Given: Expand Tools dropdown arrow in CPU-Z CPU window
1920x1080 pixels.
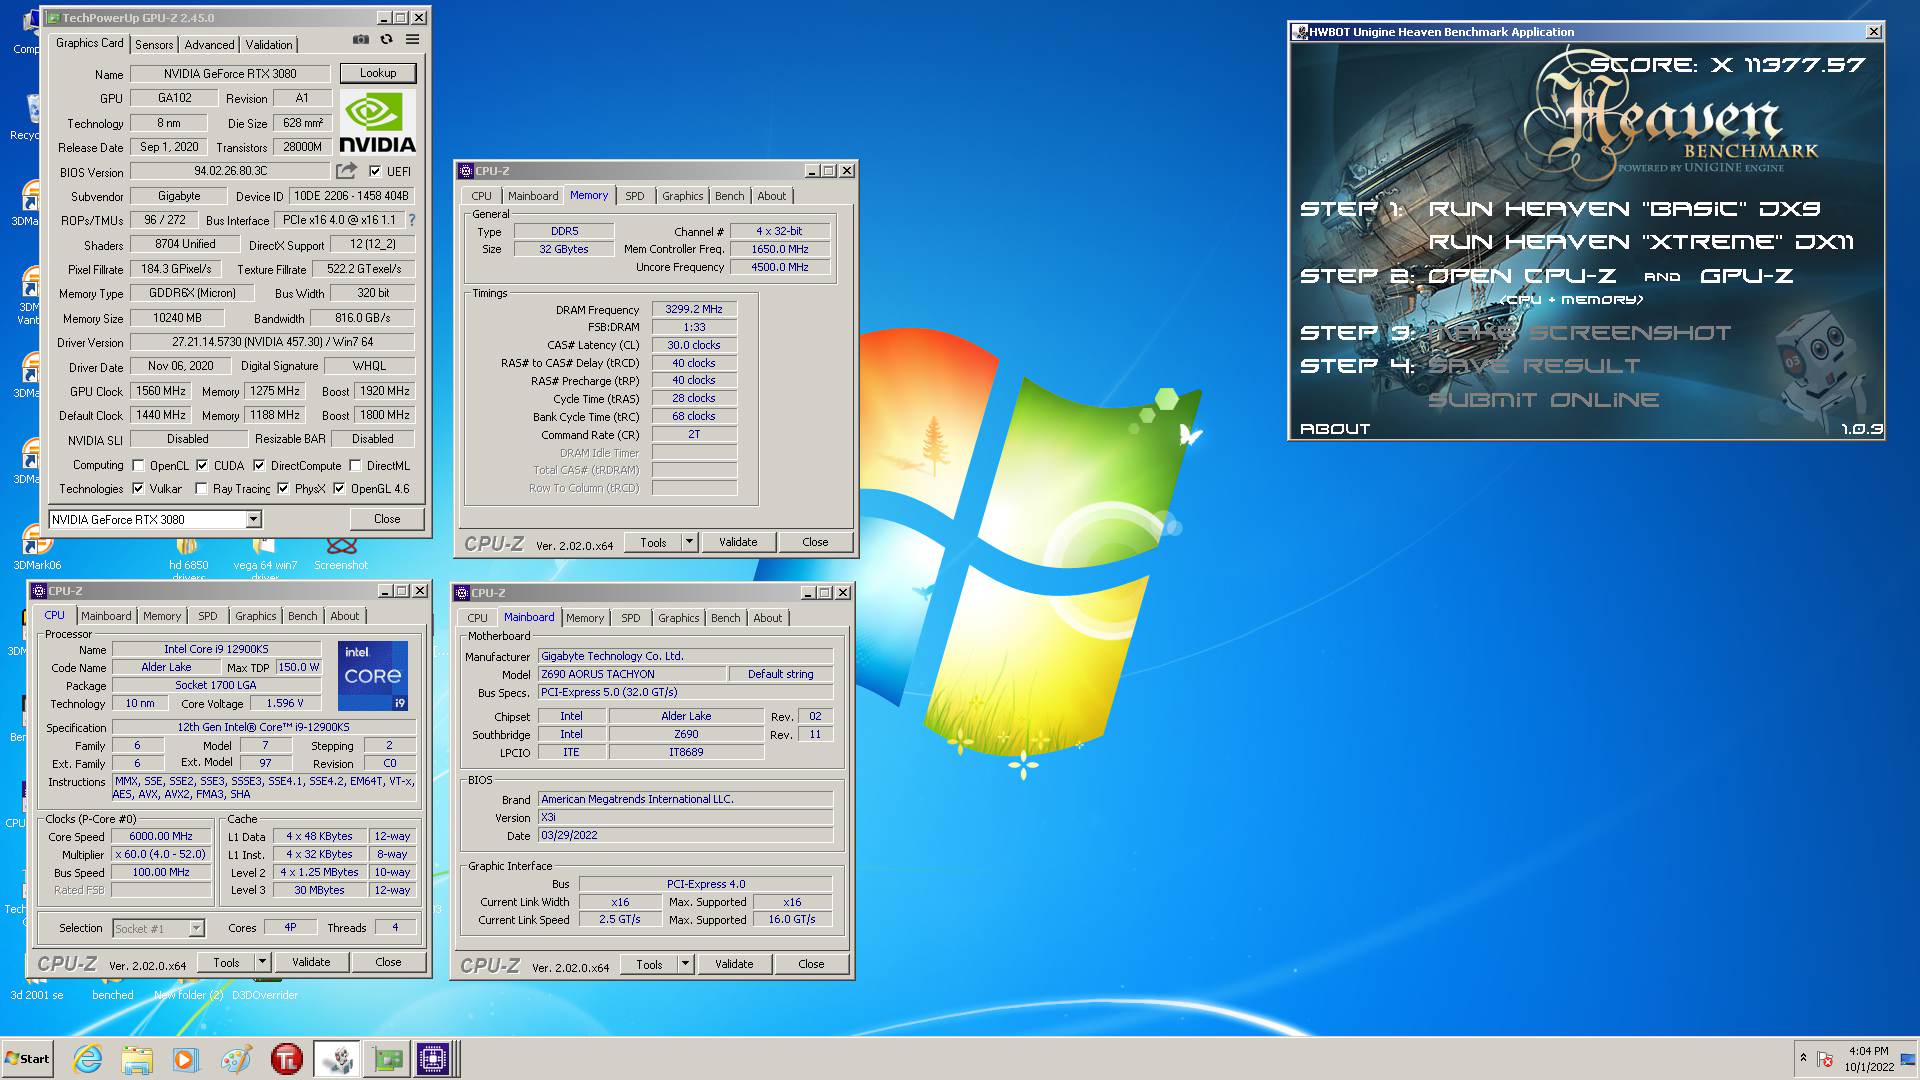Looking at the screenshot, I should pyautogui.click(x=262, y=962).
